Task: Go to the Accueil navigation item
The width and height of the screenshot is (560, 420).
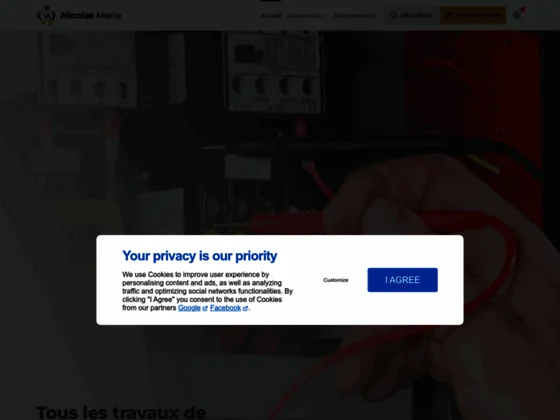Action: (x=271, y=15)
